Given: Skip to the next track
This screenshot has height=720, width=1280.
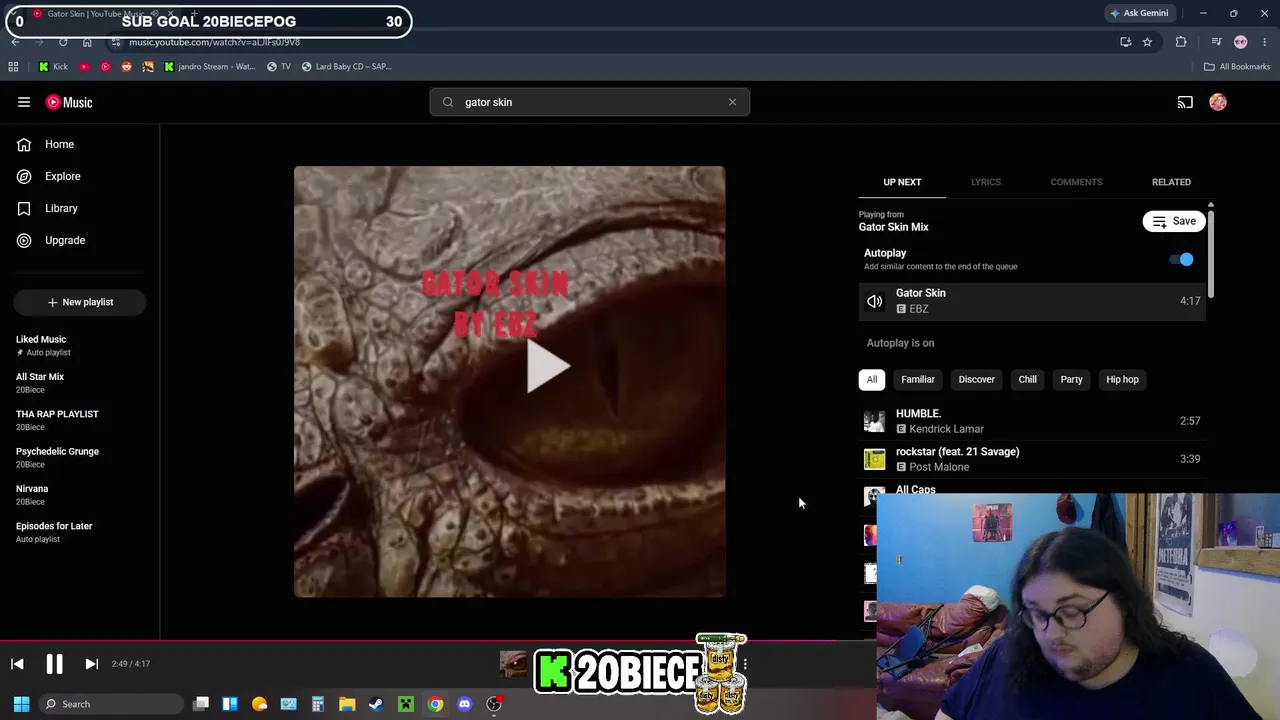Looking at the screenshot, I should pos(91,664).
